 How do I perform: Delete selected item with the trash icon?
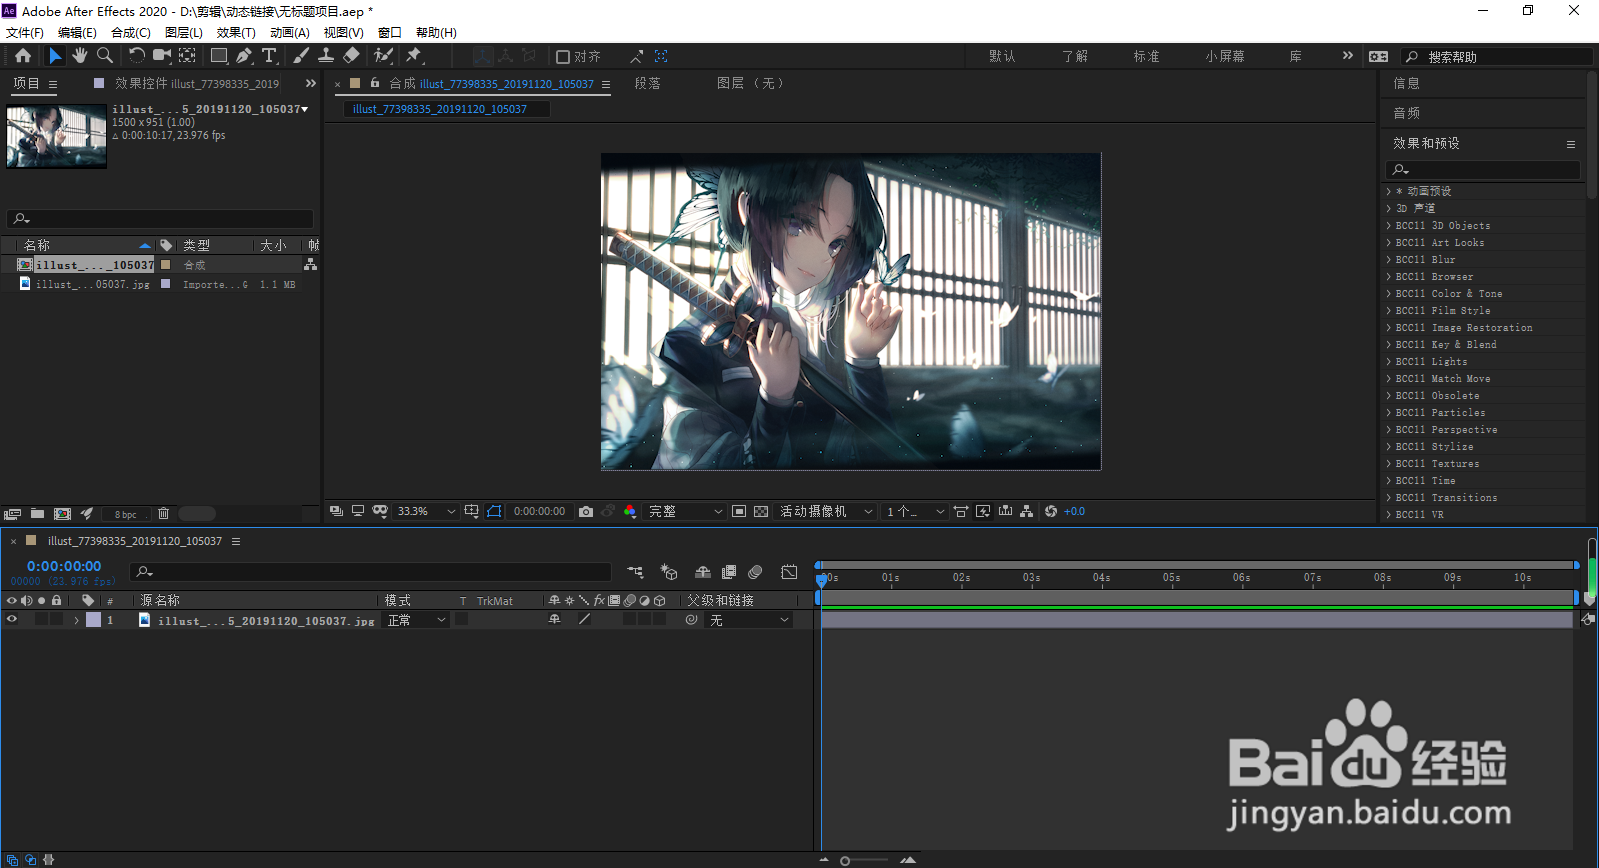(164, 514)
